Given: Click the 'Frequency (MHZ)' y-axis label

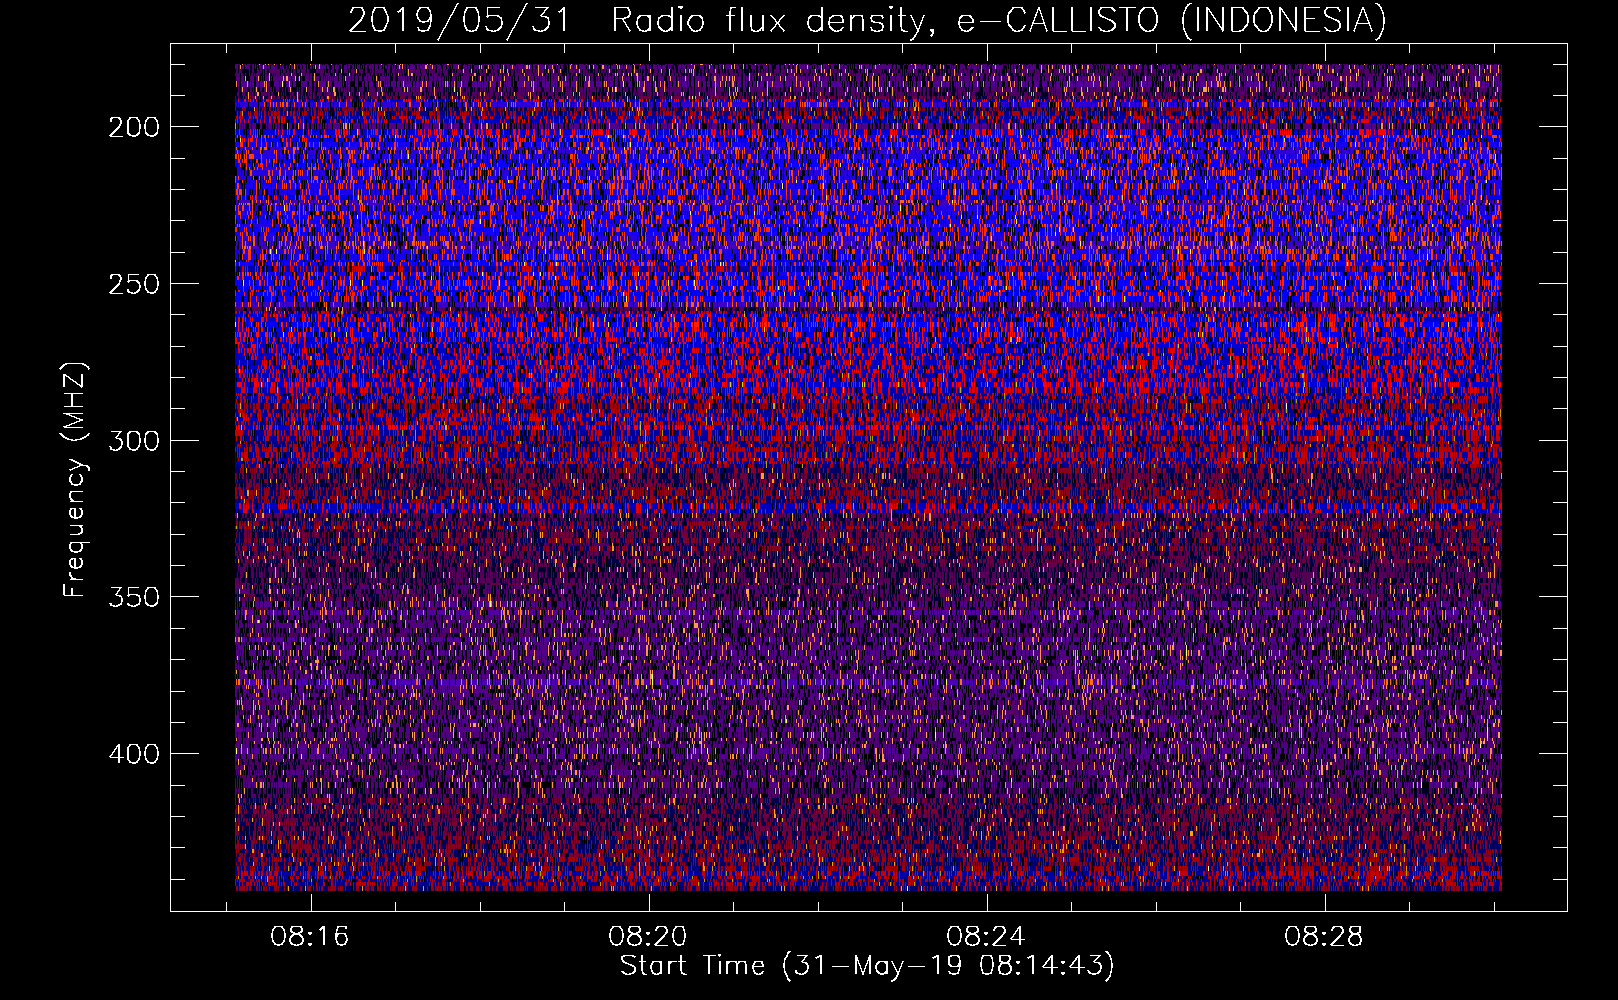Looking at the screenshot, I should tap(75, 480).
